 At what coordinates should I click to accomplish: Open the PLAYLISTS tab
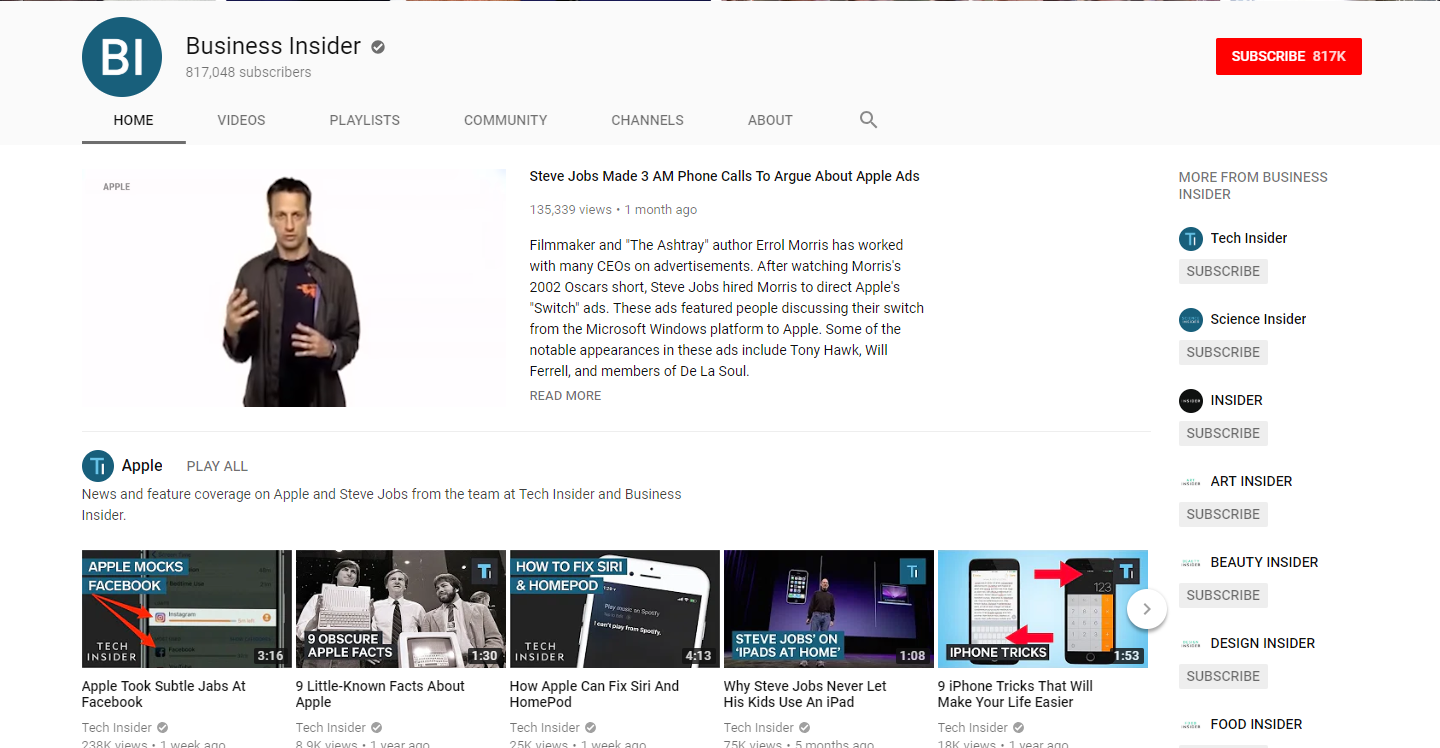click(x=364, y=120)
